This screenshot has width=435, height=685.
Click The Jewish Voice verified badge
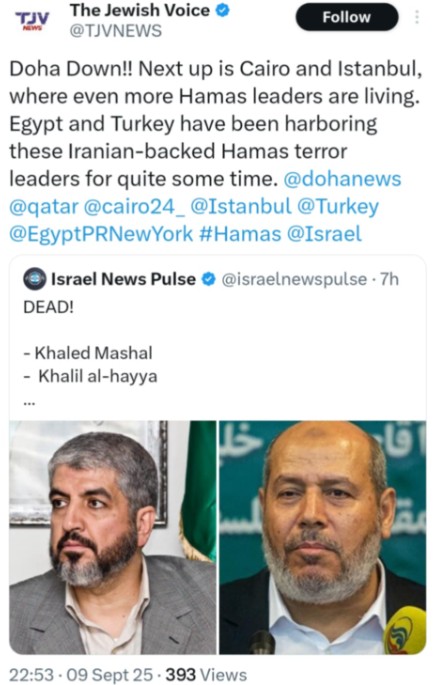pos(223,10)
